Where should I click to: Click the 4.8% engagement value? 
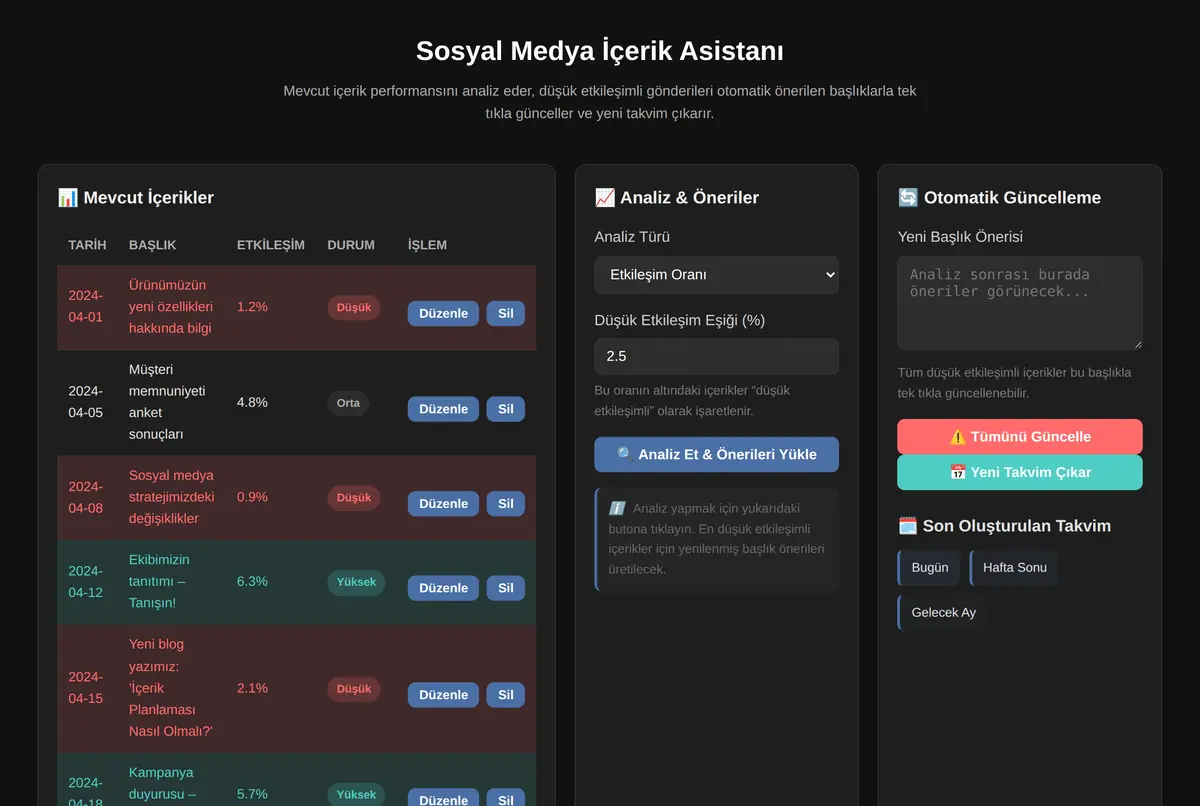(252, 402)
